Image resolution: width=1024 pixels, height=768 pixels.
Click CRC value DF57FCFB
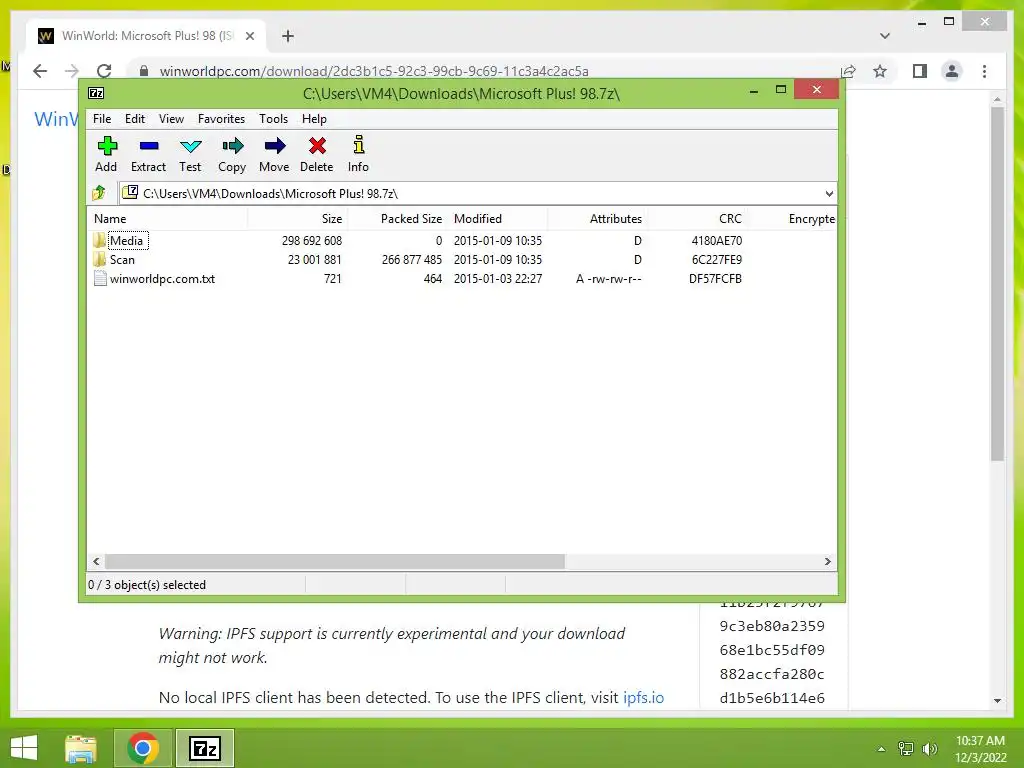[716, 278]
